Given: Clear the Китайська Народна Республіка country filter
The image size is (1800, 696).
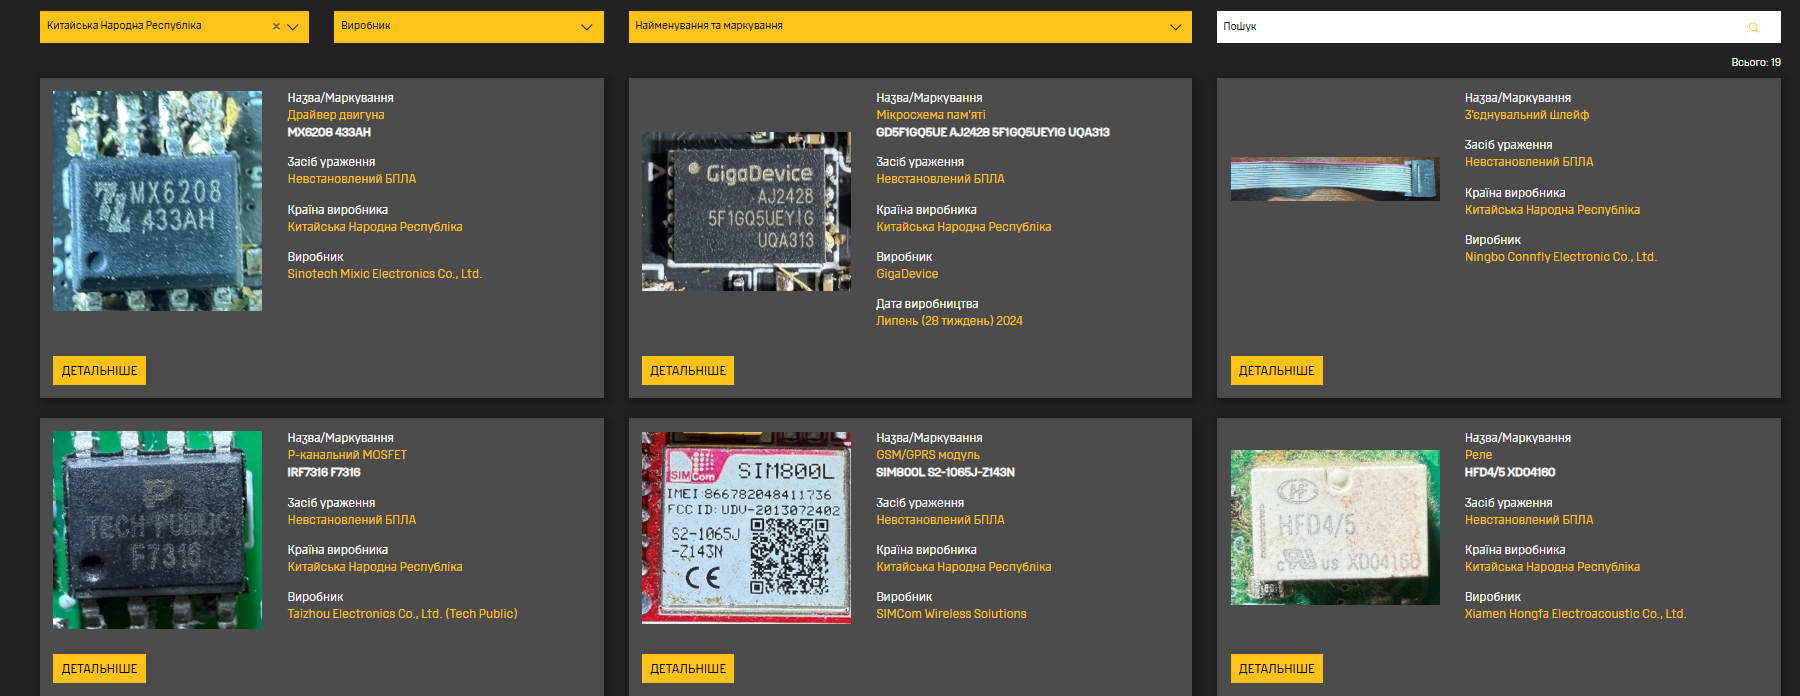Looking at the screenshot, I should [x=276, y=27].
